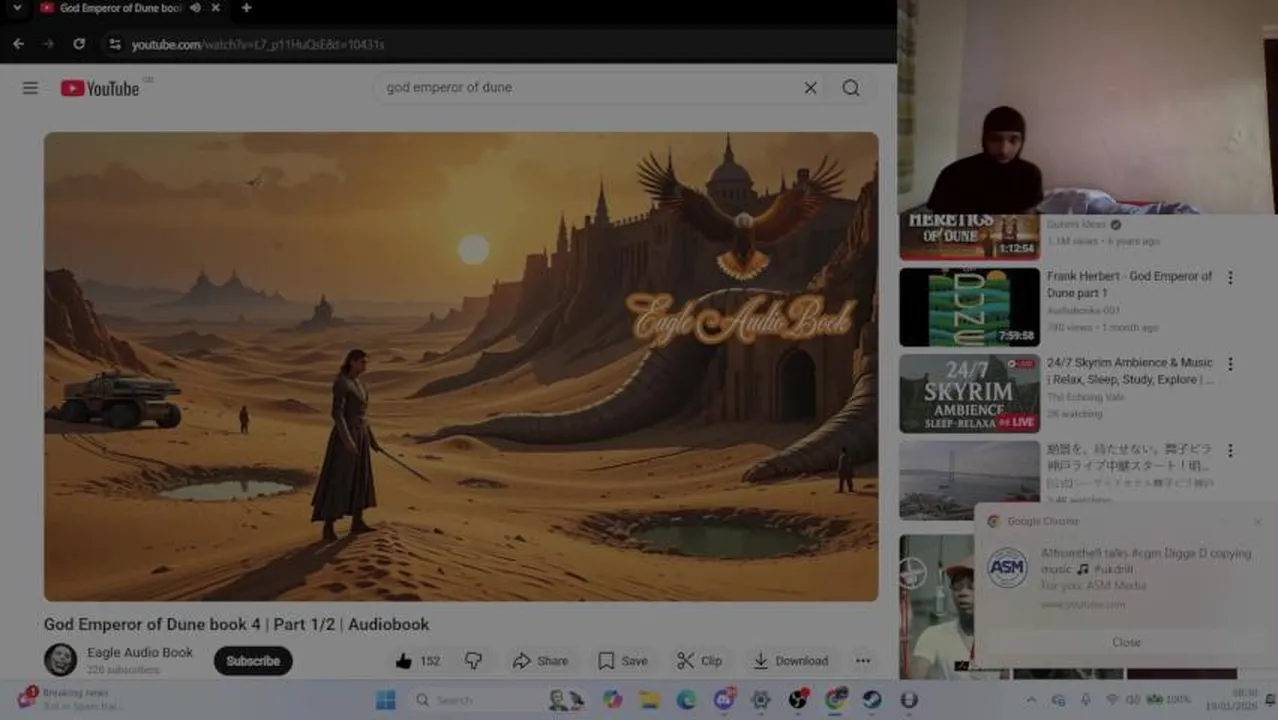Open notification bell in system tray
The height and width of the screenshot is (720, 1278).
click(x=1270, y=699)
